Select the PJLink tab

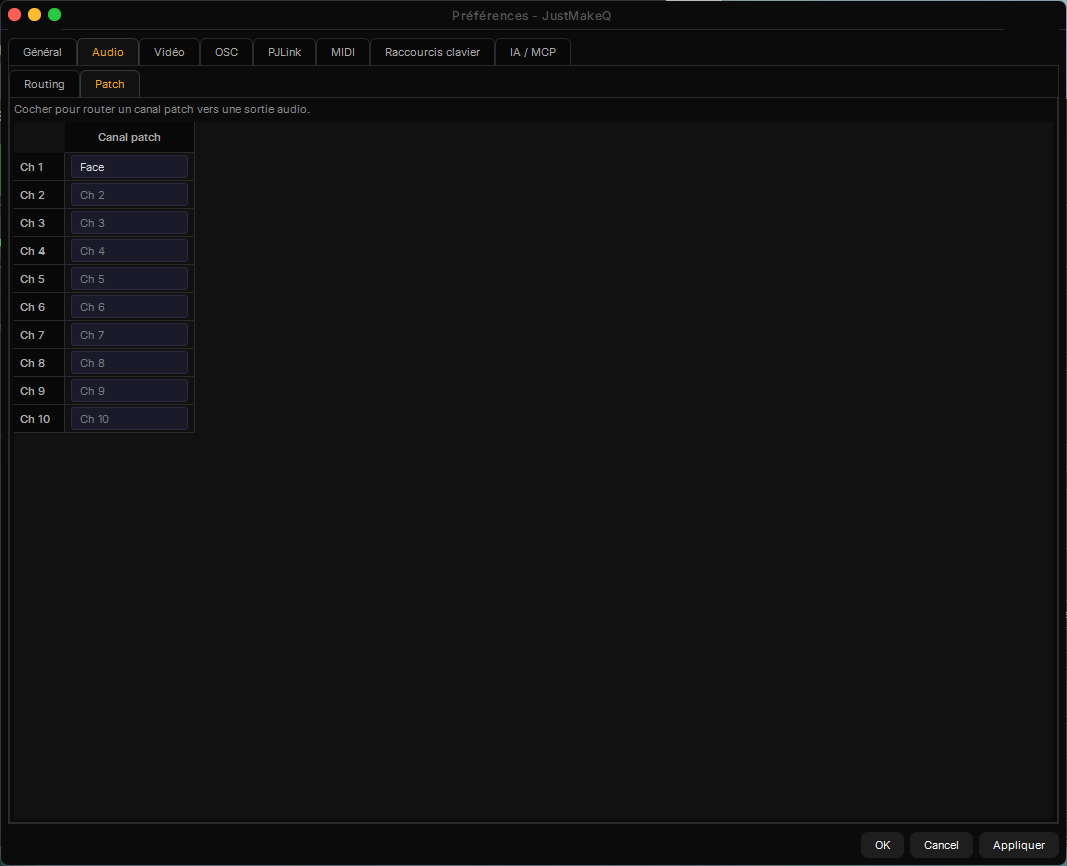[x=284, y=52]
